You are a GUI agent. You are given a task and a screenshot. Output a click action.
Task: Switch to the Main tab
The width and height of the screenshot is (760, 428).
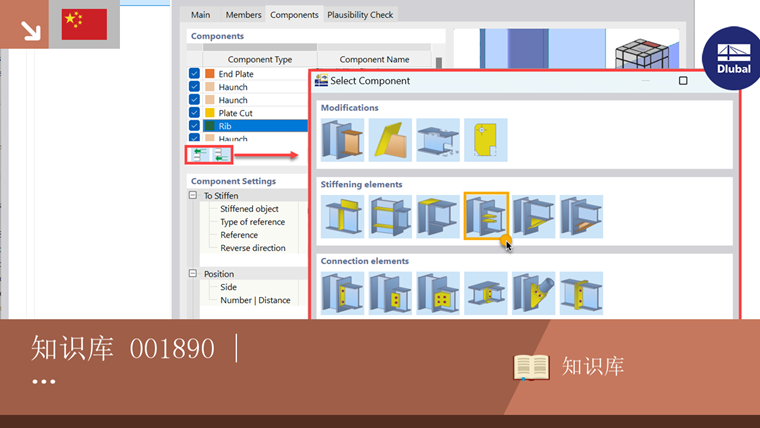pyautogui.click(x=200, y=15)
